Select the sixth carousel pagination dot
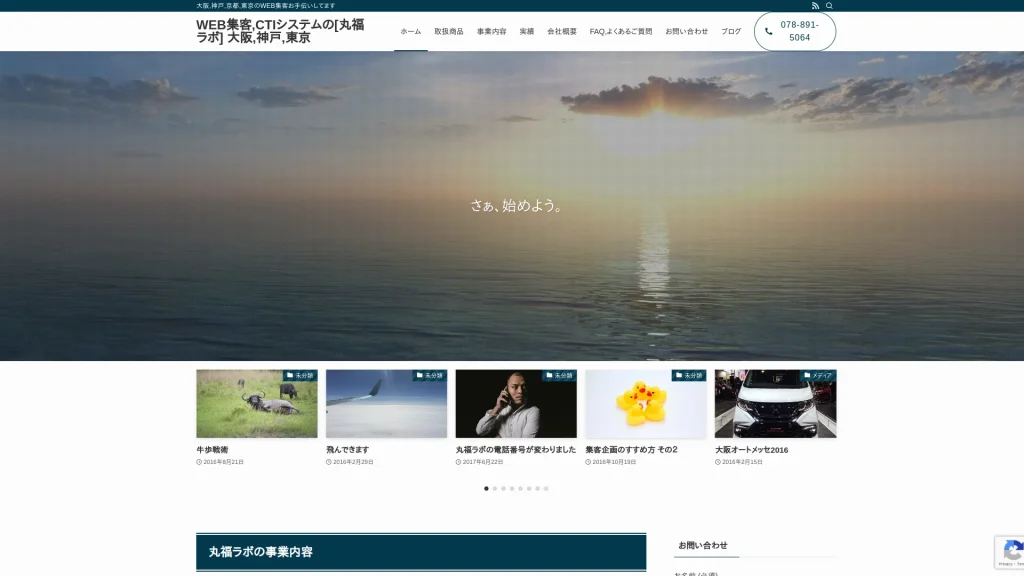This screenshot has width=1024, height=576. [x=529, y=488]
